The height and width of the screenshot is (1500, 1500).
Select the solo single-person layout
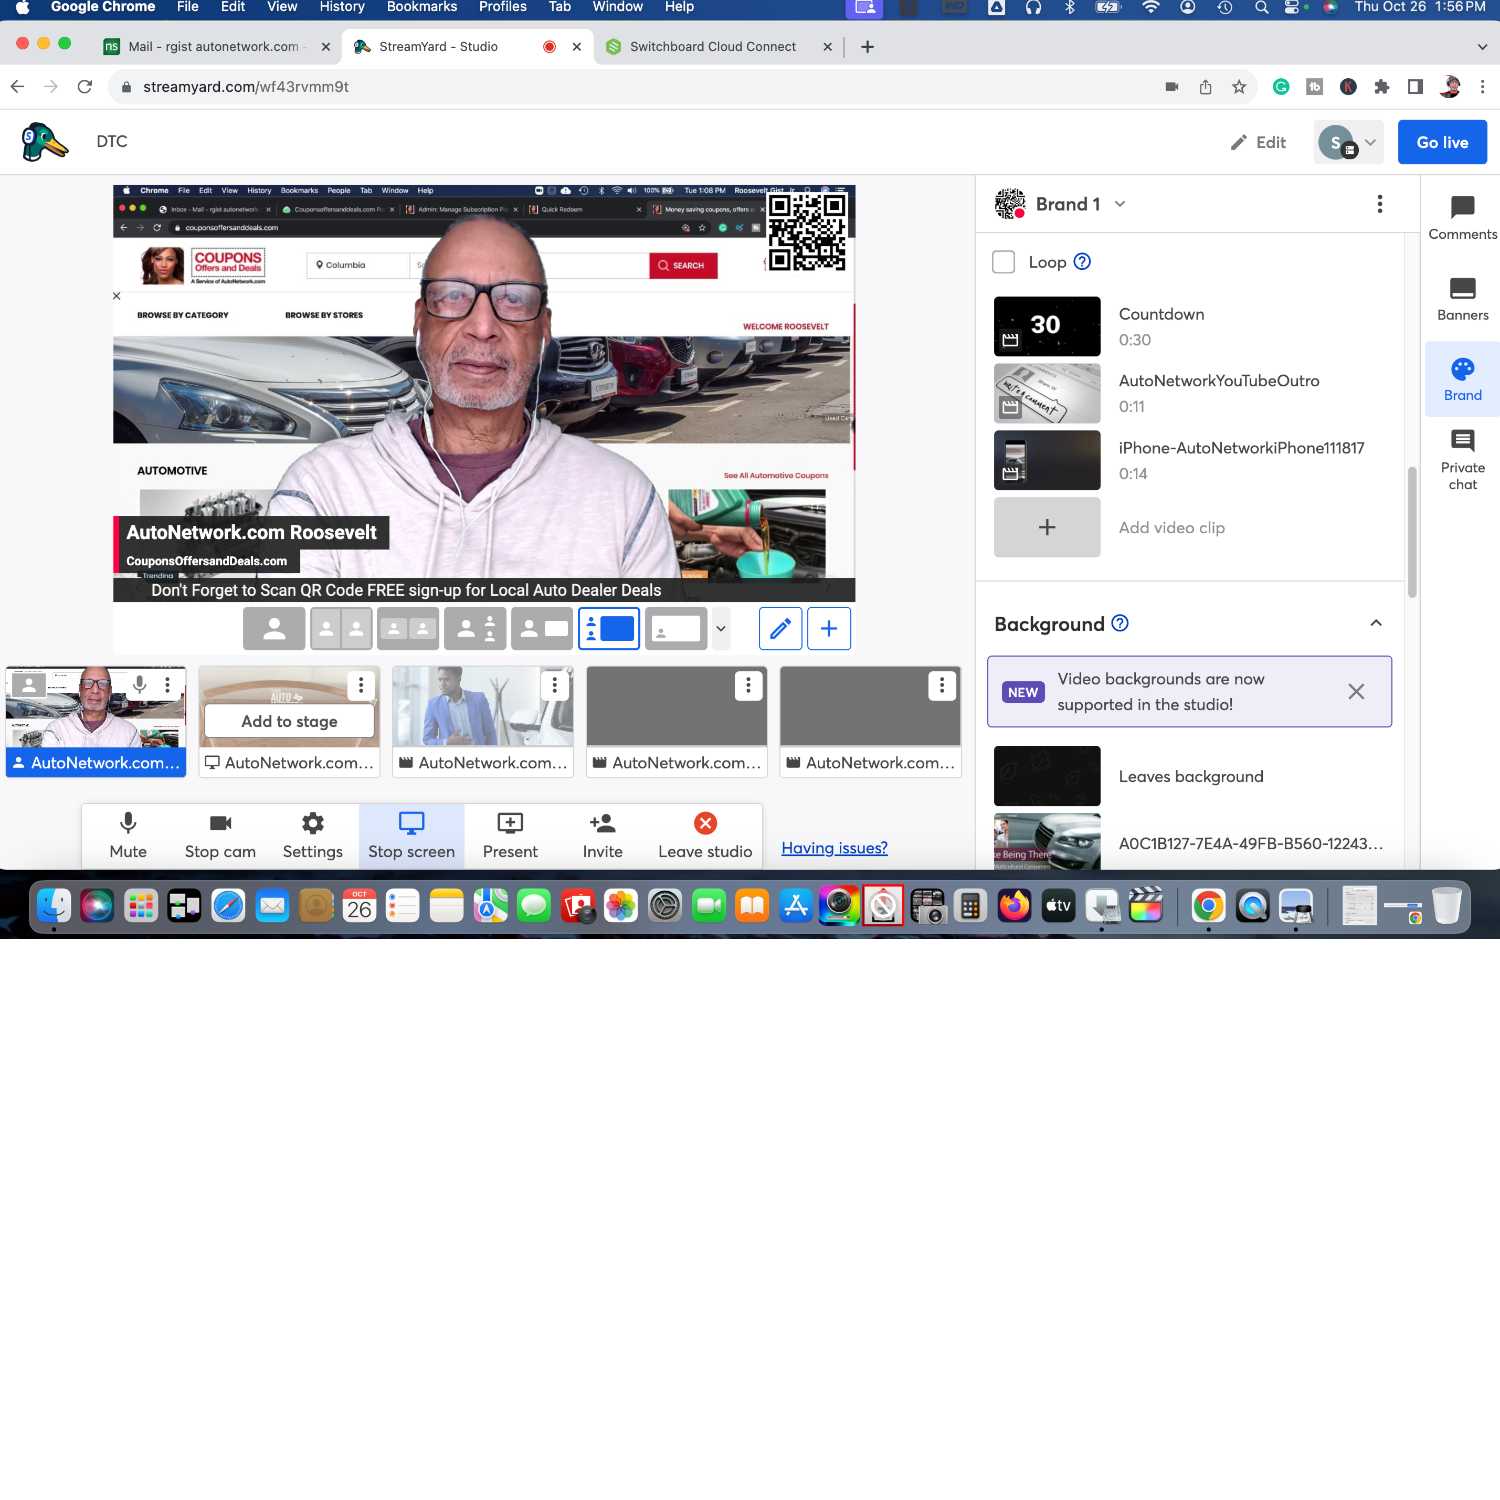click(x=274, y=629)
